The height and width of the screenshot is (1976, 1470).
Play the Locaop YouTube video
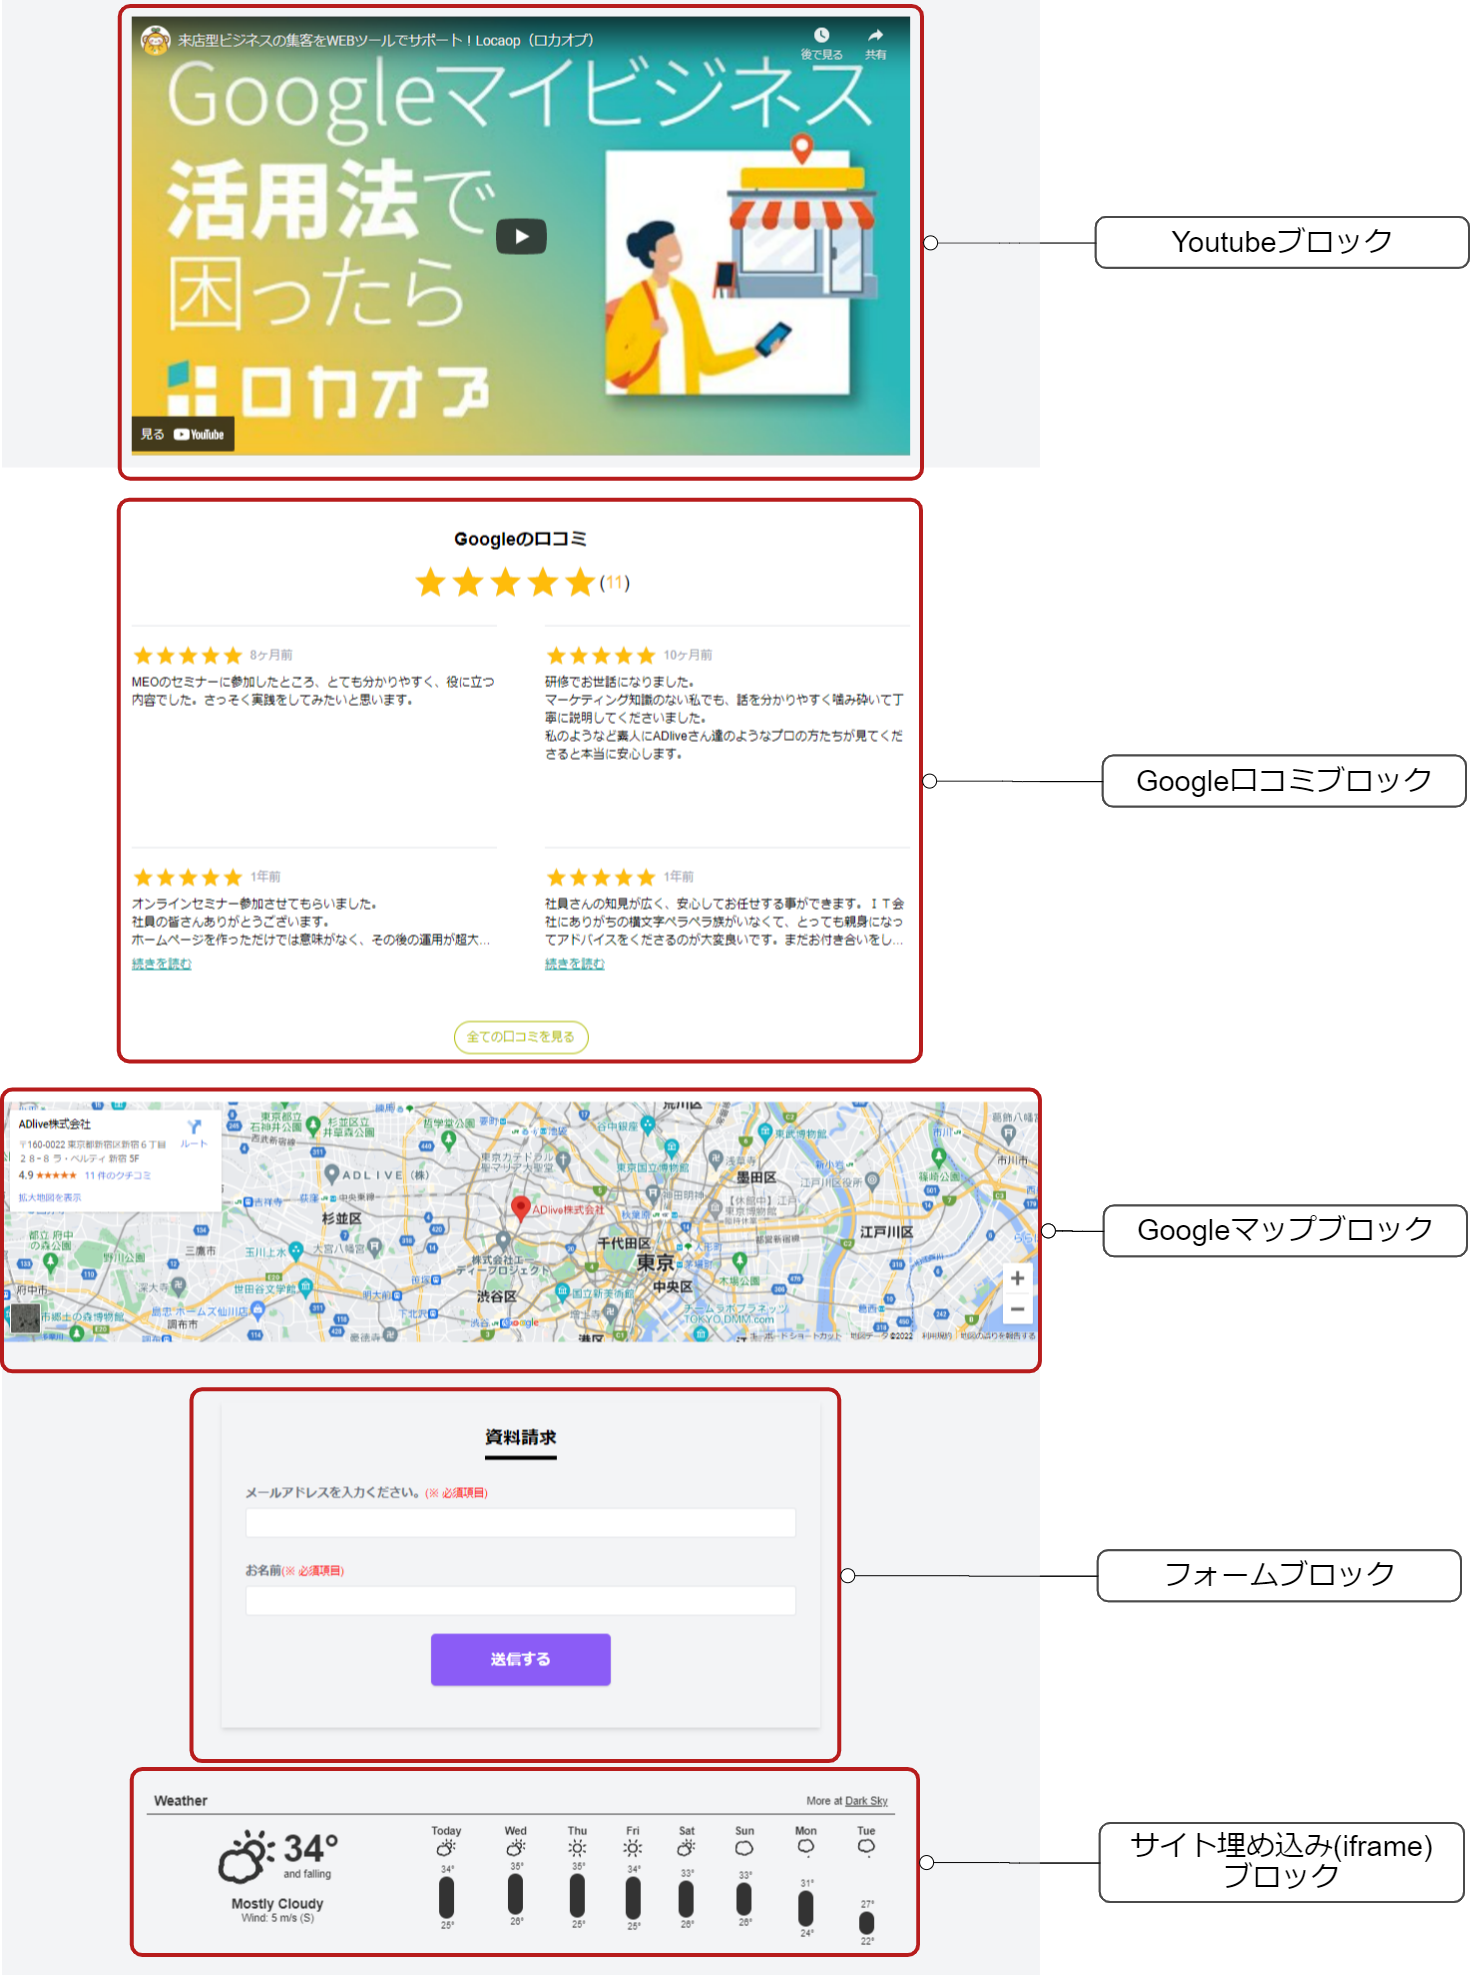coord(521,236)
